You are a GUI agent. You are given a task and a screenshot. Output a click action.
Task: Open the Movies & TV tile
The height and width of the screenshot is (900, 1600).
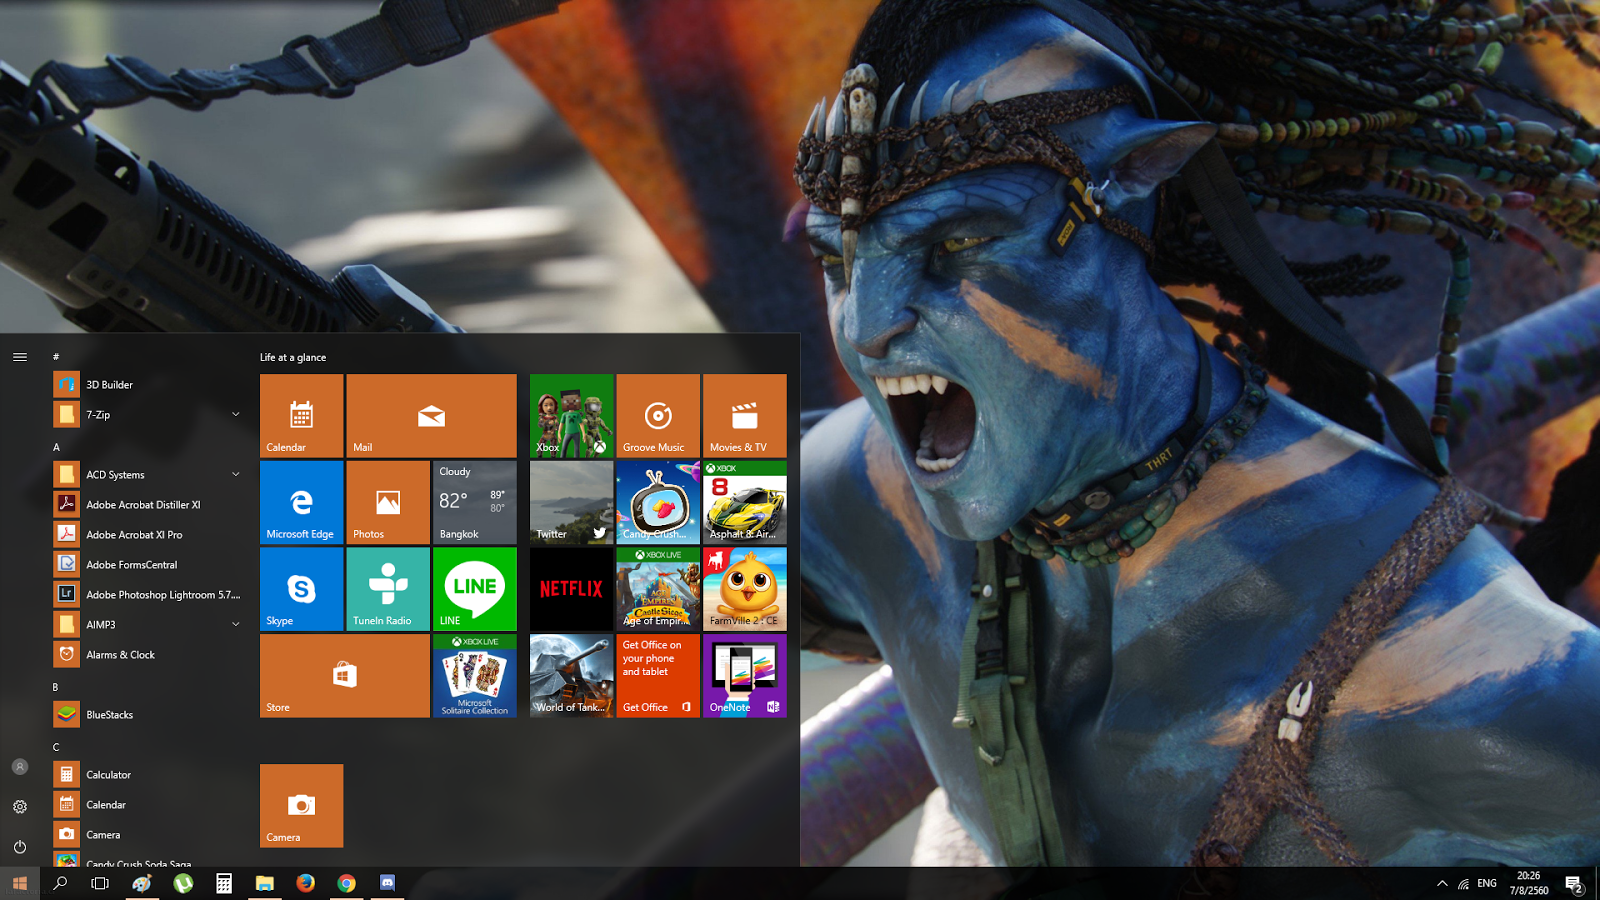[x=745, y=416]
